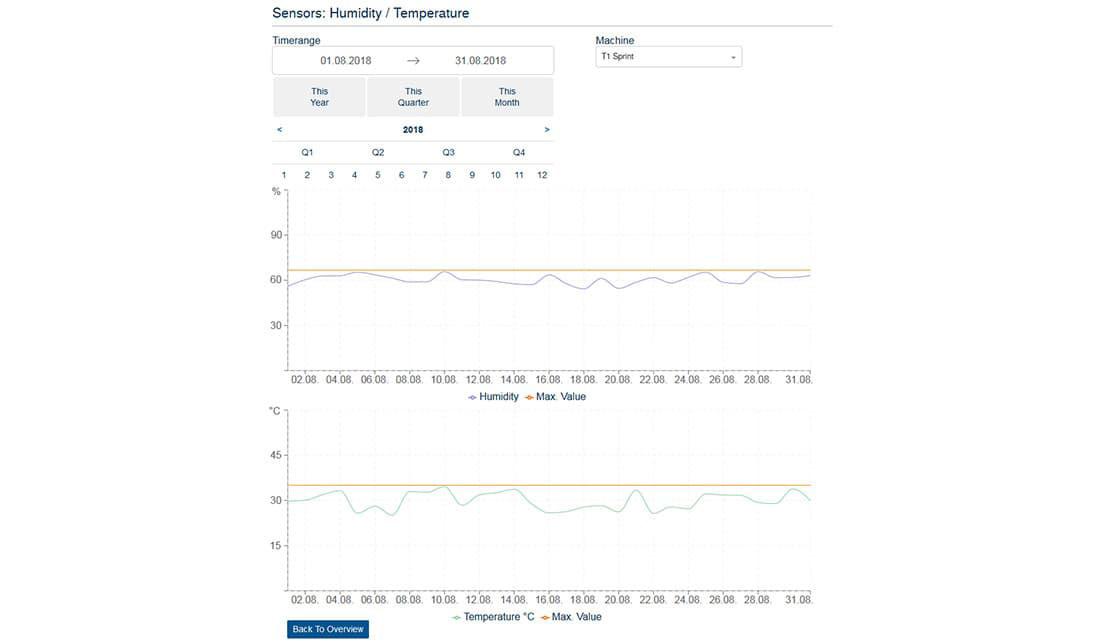This screenshot has width=1100, height=641.
Task: Go Back To Overview
Action: 328,629
